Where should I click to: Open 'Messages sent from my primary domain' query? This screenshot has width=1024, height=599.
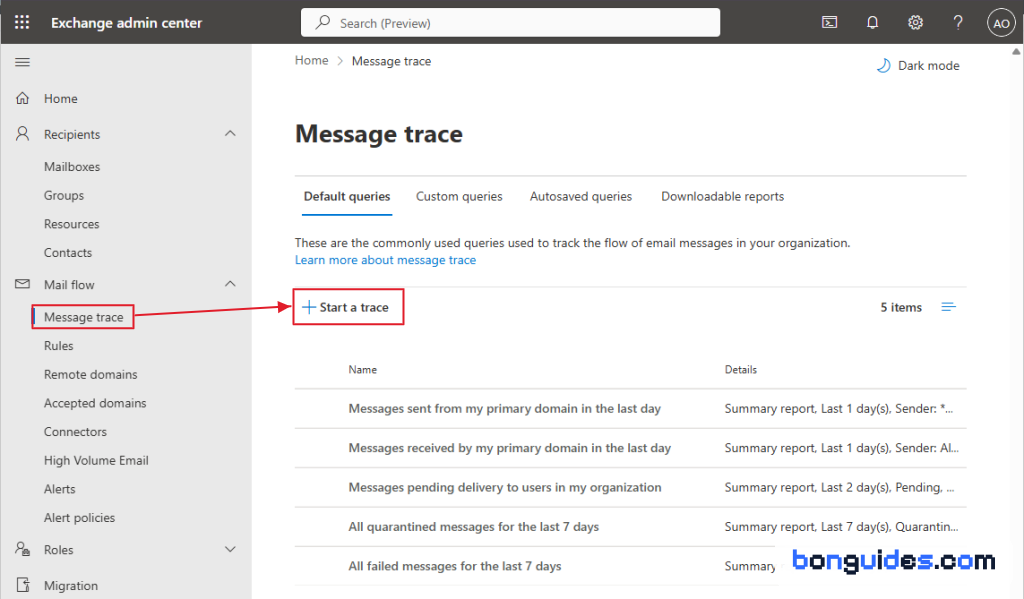click(505, 409)
